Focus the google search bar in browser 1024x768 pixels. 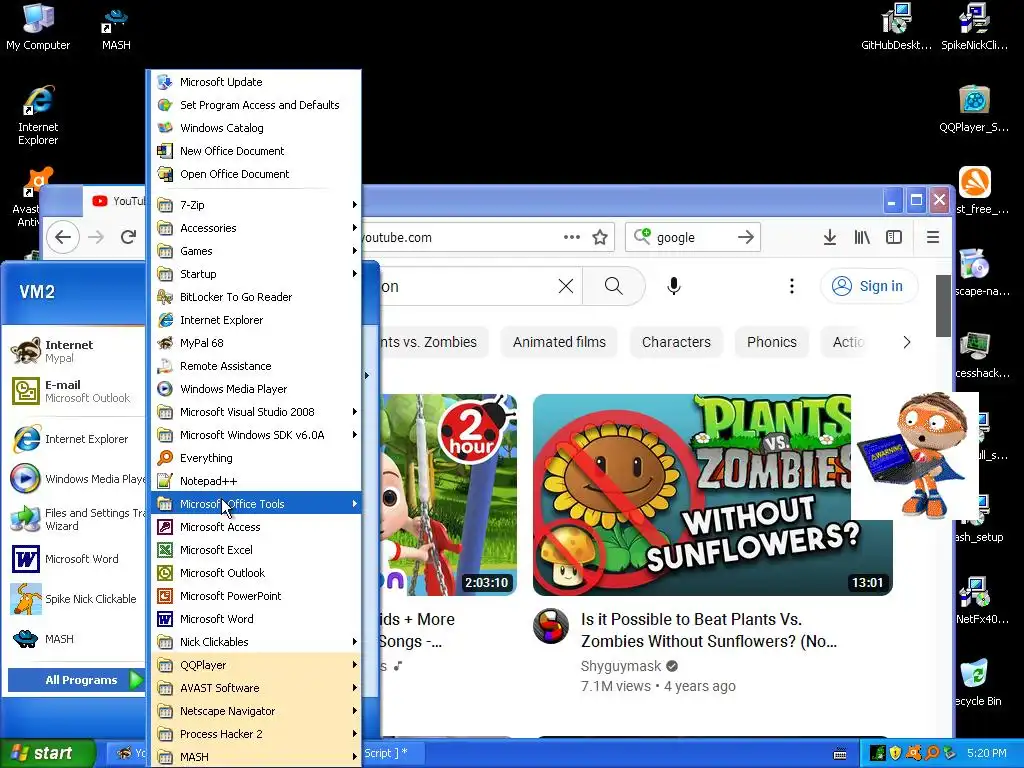tap(692, 237)
